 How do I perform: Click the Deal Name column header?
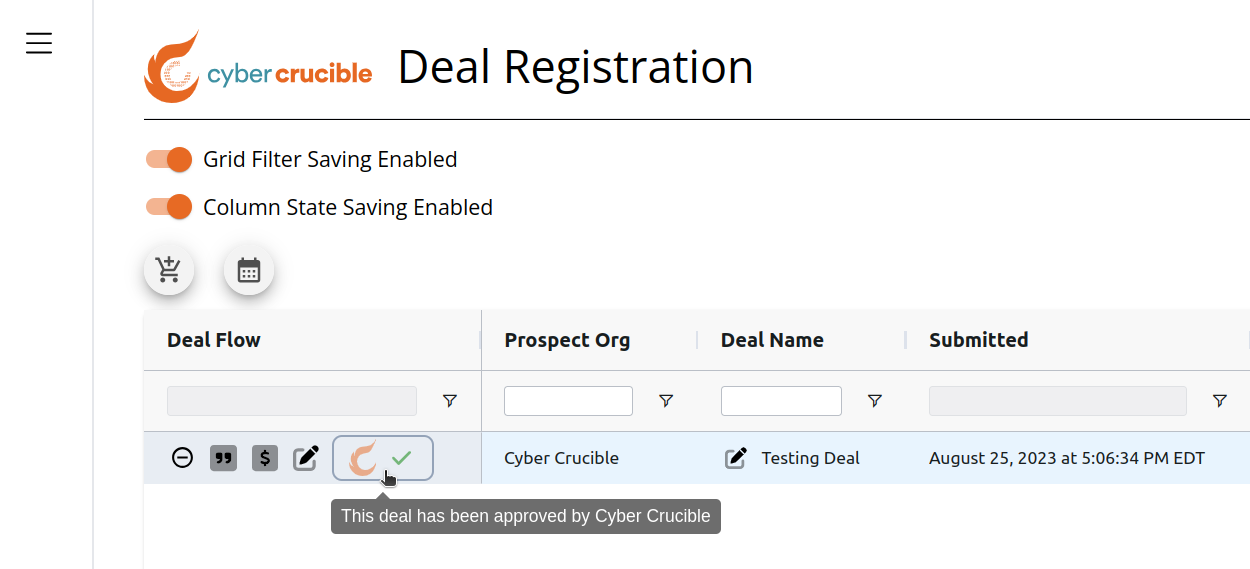772,340
